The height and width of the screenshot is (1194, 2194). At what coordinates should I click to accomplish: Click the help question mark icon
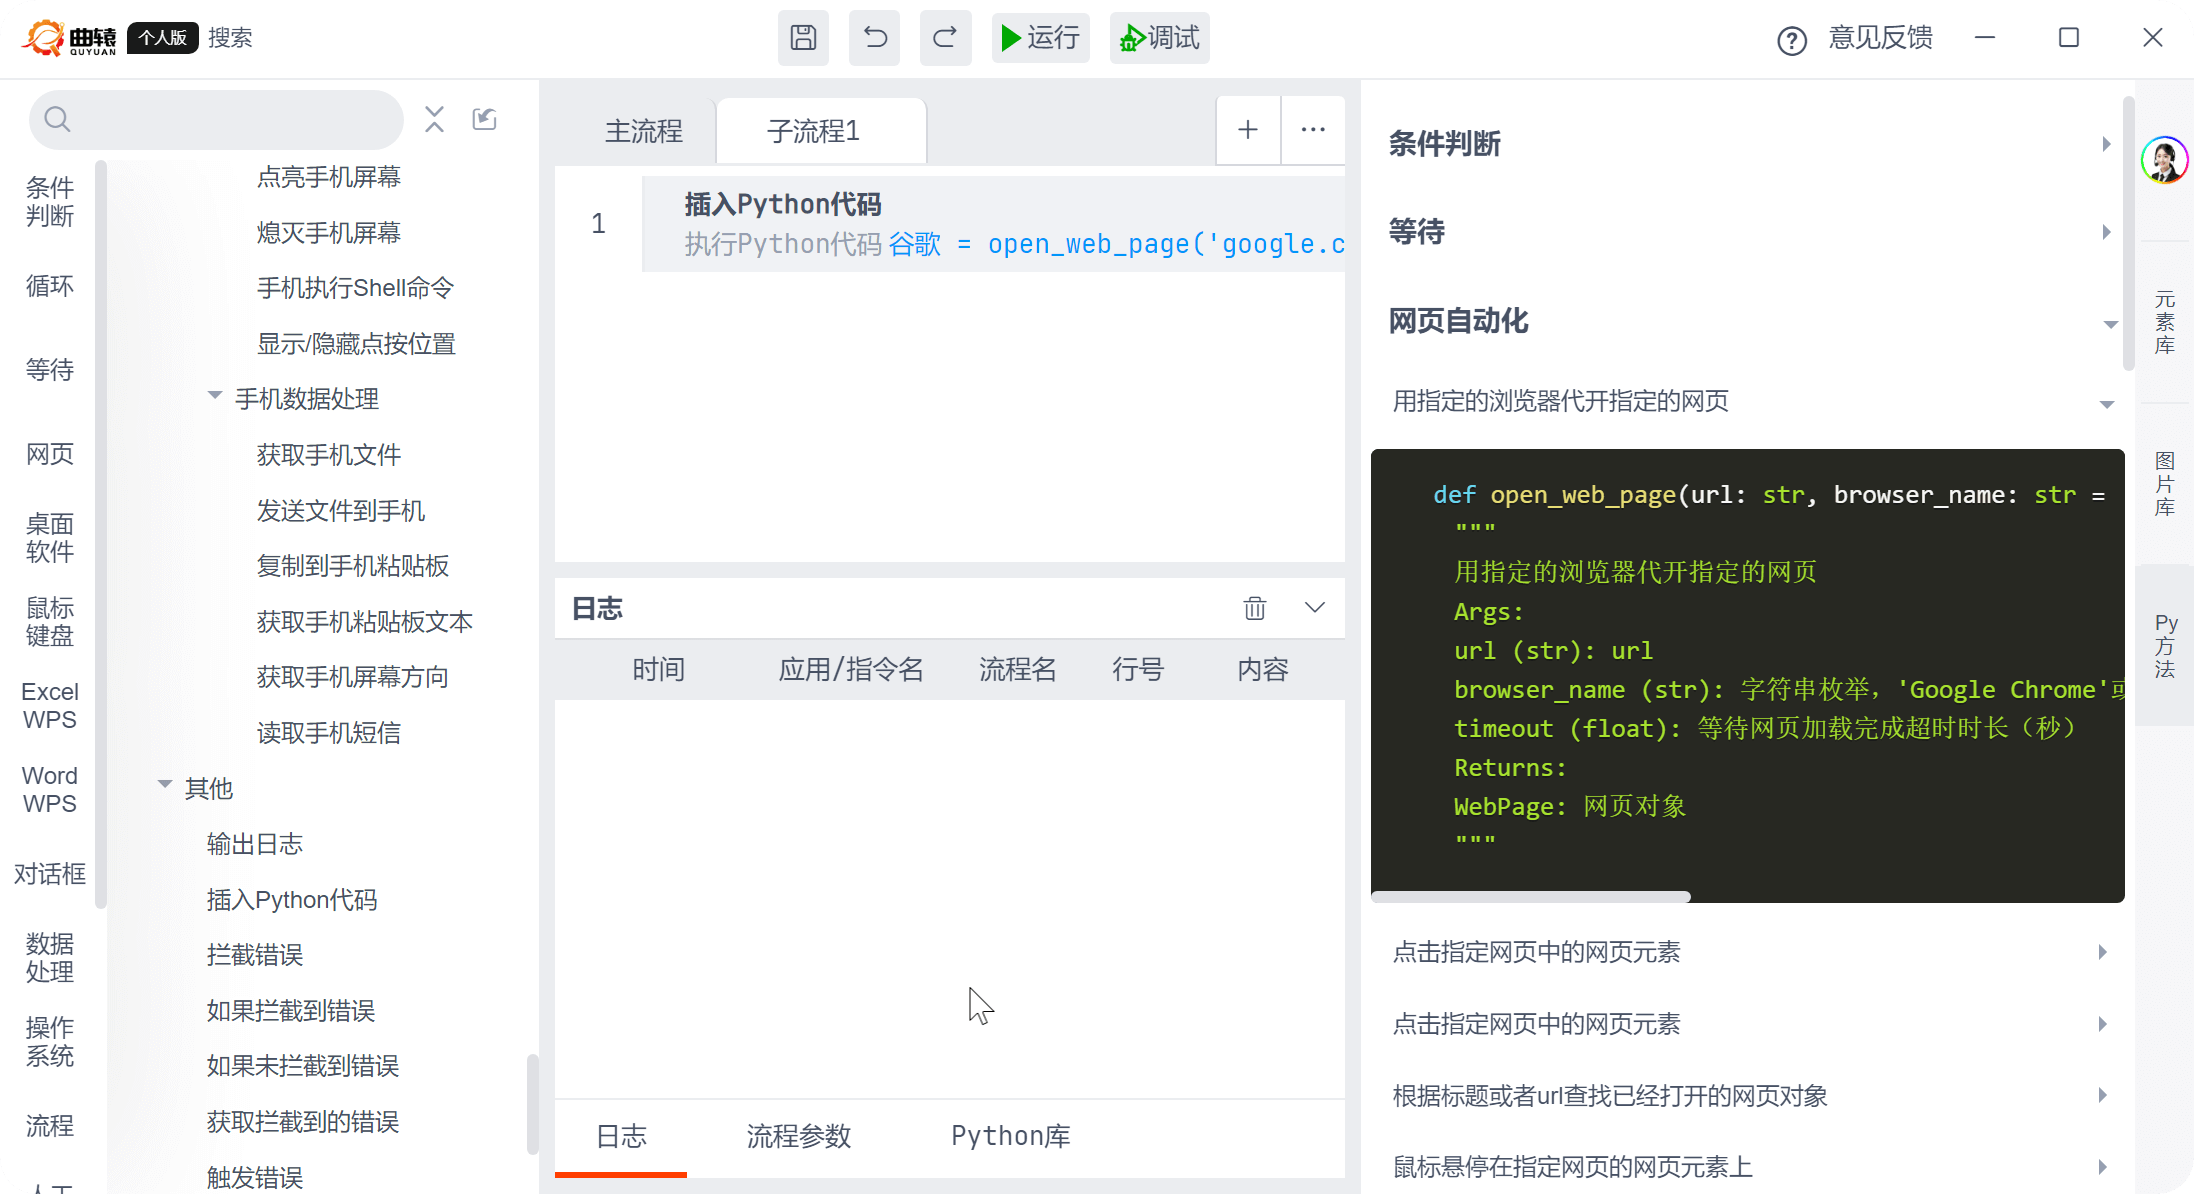point(1791,41)
